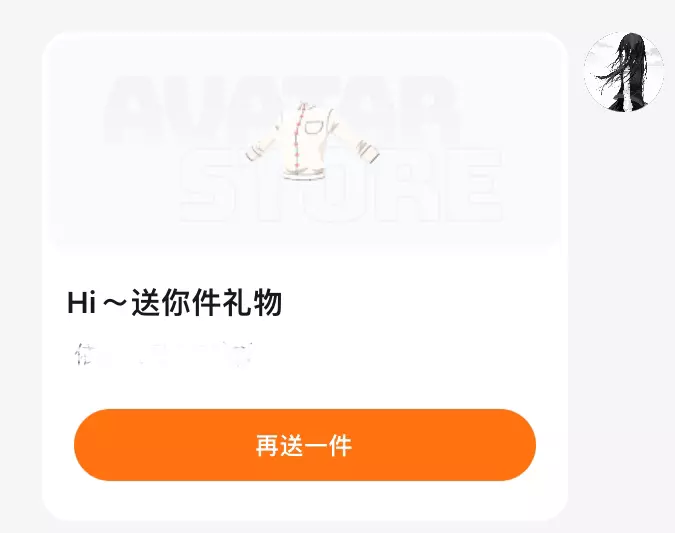The image size is (675, 533).
Task: Select the blurred gift description text
Action: 163,354
